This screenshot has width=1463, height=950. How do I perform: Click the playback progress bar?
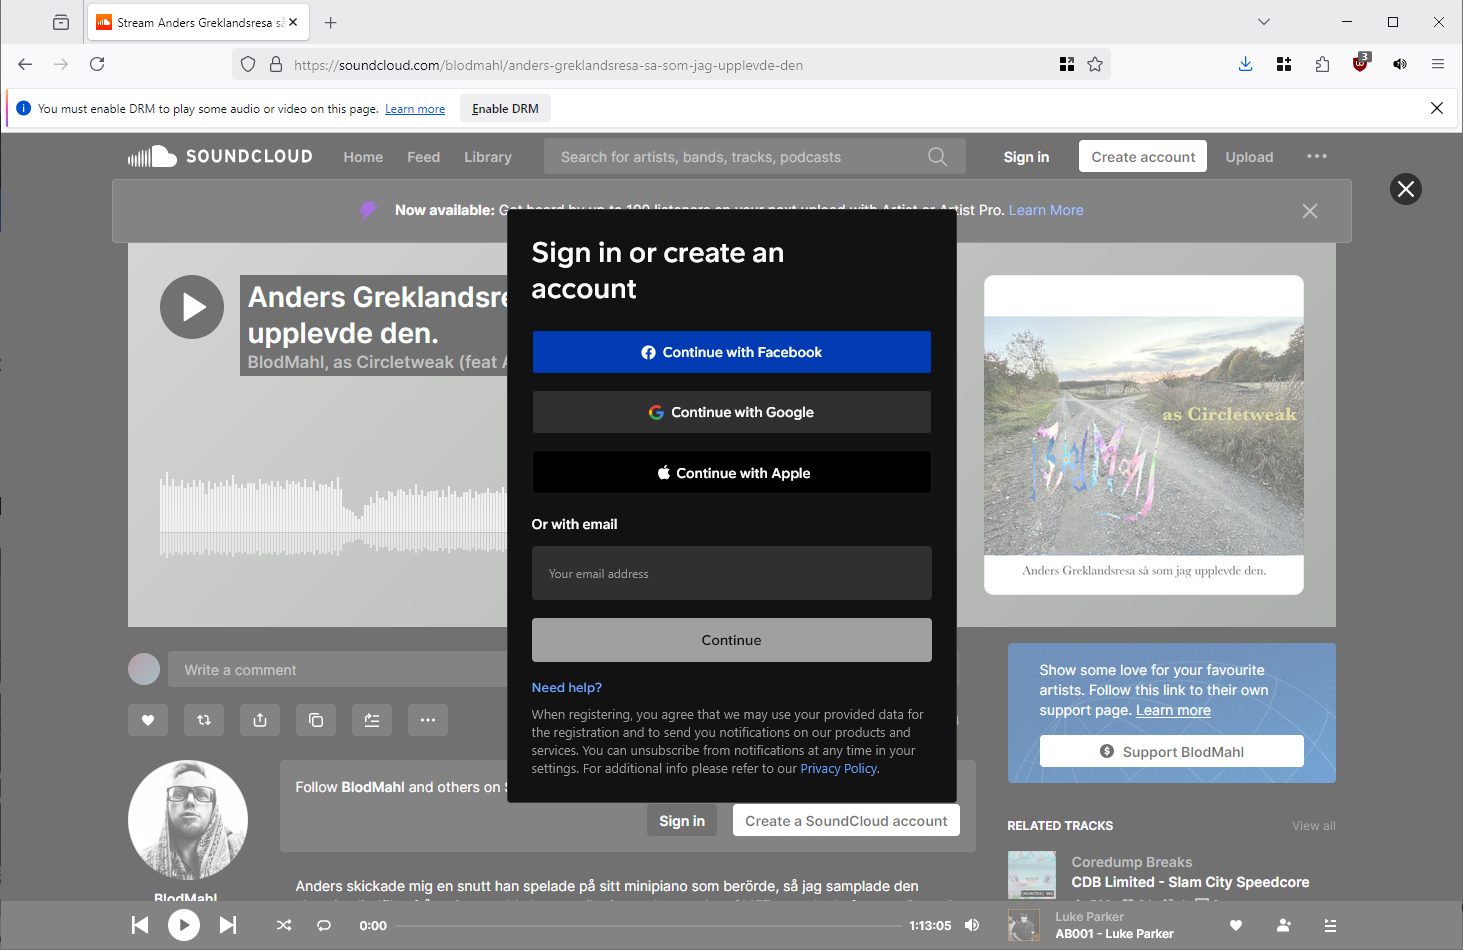coord(648,925)
